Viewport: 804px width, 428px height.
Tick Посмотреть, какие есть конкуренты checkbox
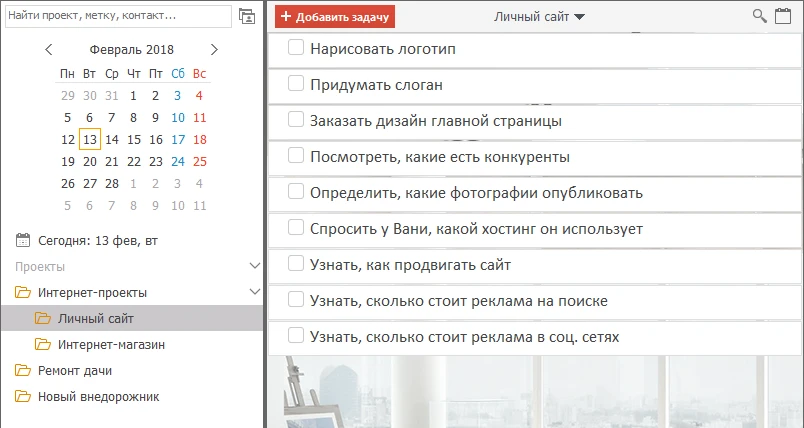[x=296, y=155]
